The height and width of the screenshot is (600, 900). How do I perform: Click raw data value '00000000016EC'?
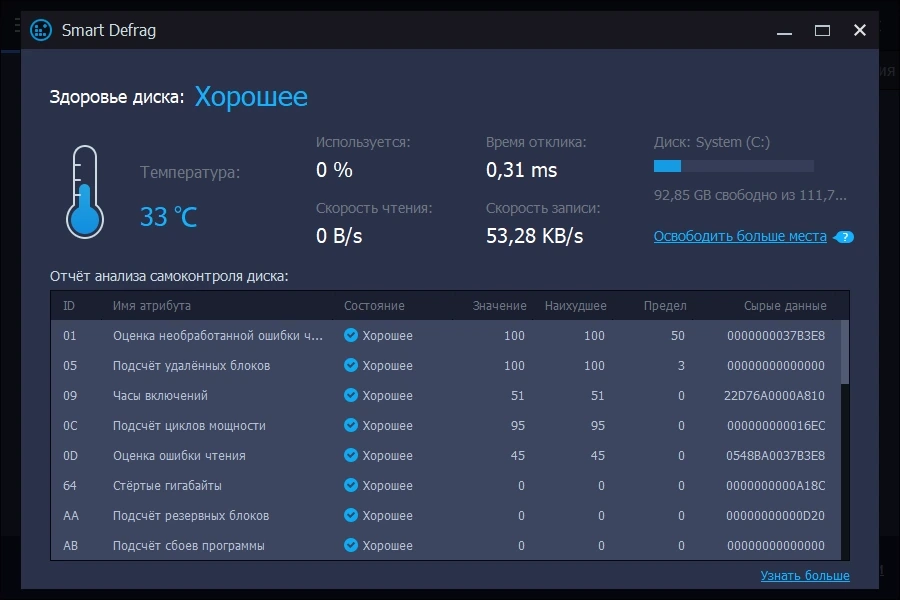point(776,425)
